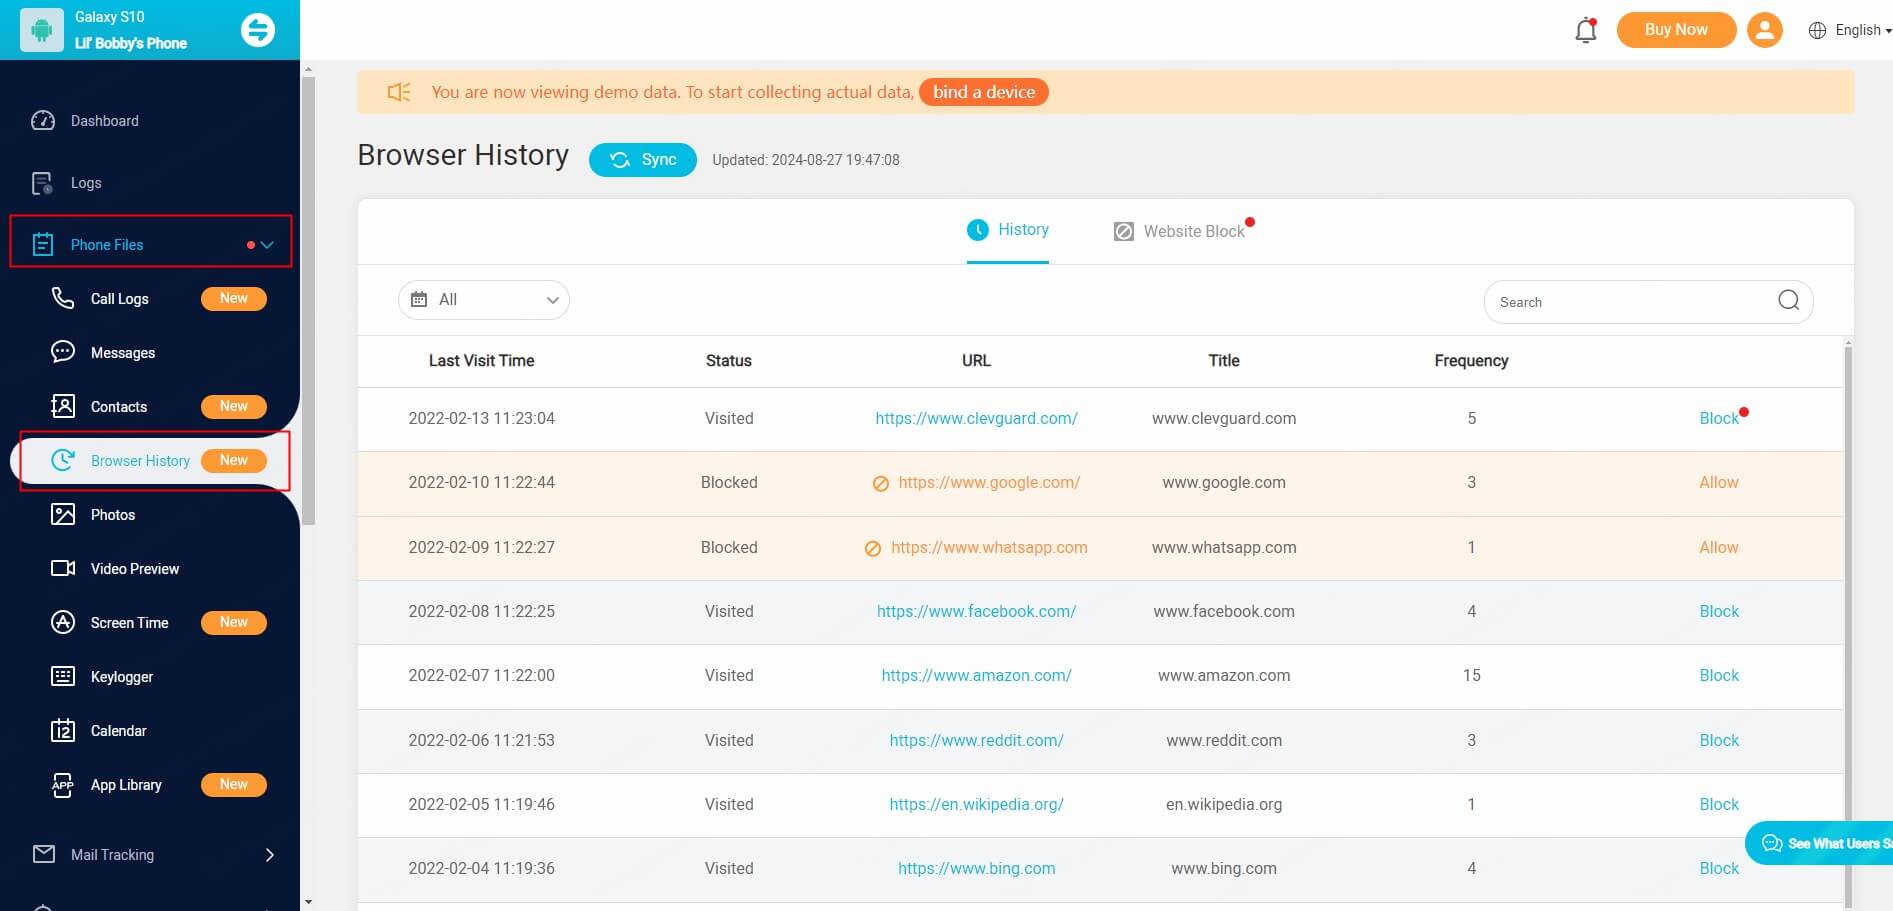1893x911 pixels.
Task: Click the Calendar icon in sidebar
Action: [63, 730]
